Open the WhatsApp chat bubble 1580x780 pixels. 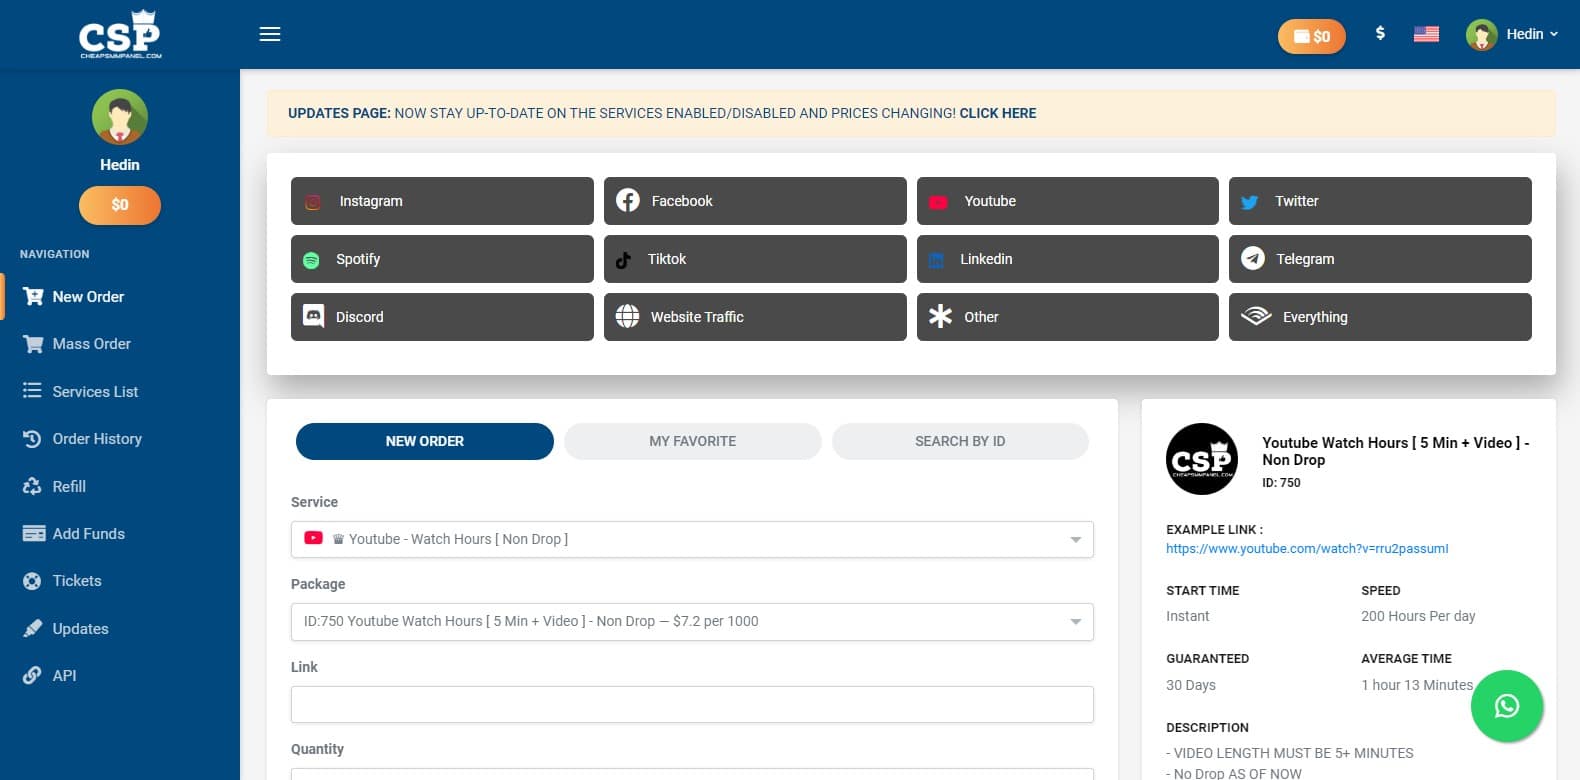1506,706
